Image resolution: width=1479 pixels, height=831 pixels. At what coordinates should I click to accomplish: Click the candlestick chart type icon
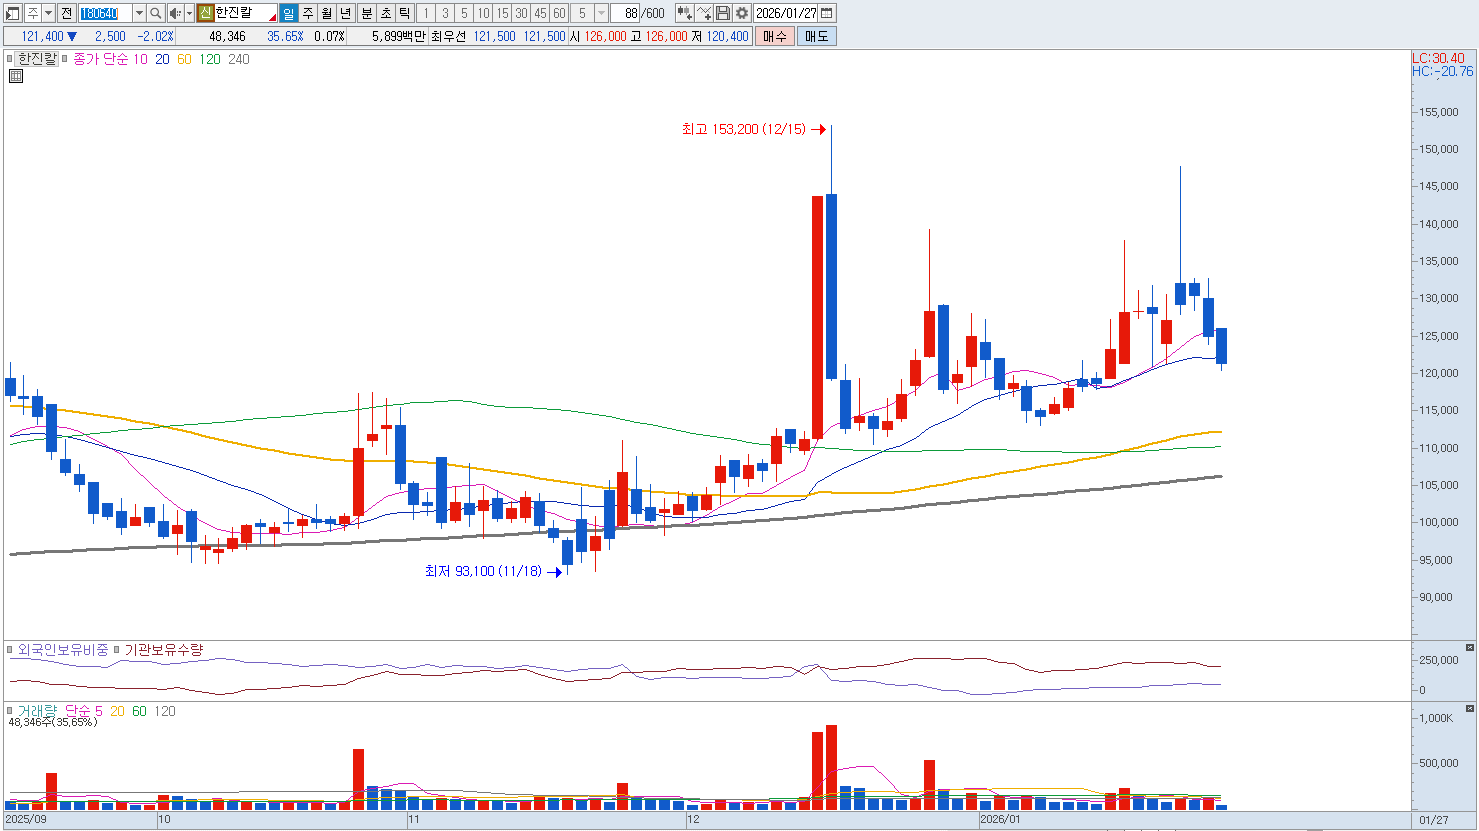click(684, 13)
